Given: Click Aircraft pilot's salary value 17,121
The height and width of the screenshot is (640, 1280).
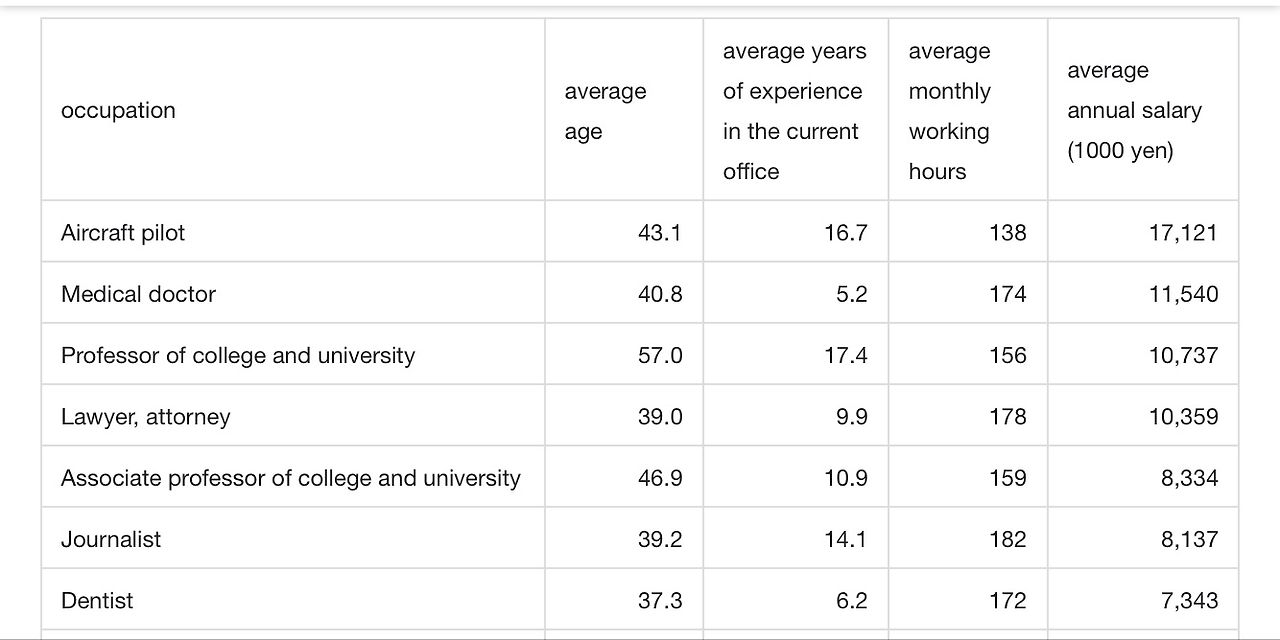Looking at the screenshot, I should tap(1184, 233).
